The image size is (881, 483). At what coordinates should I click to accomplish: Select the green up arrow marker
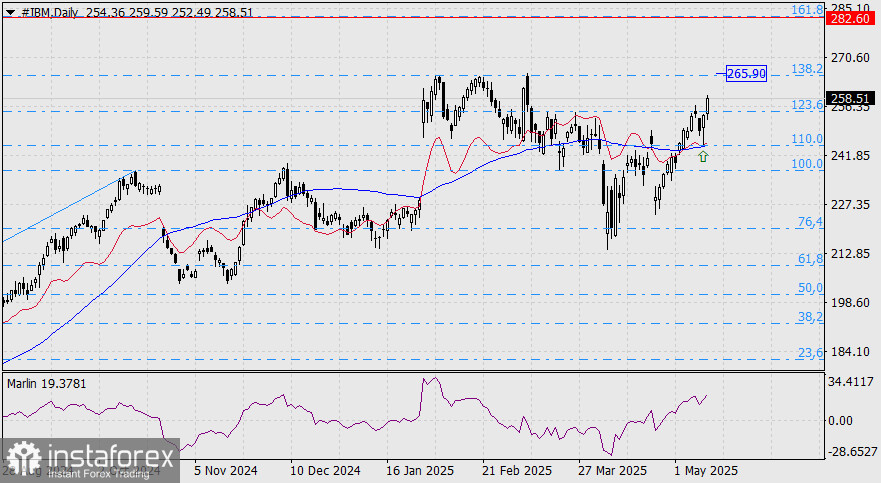pyautogui.click(x=703, y=157)
